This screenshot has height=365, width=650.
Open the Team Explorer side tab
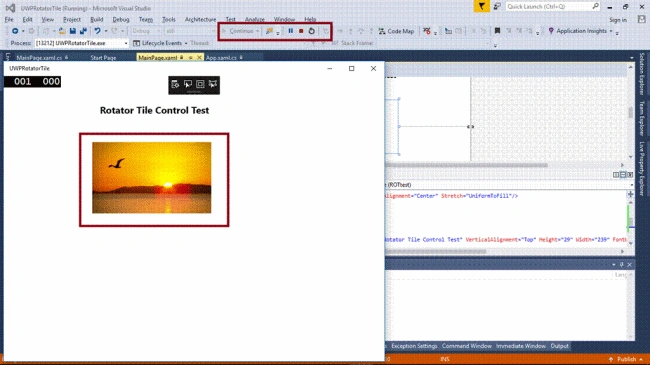tap(642, 118)
